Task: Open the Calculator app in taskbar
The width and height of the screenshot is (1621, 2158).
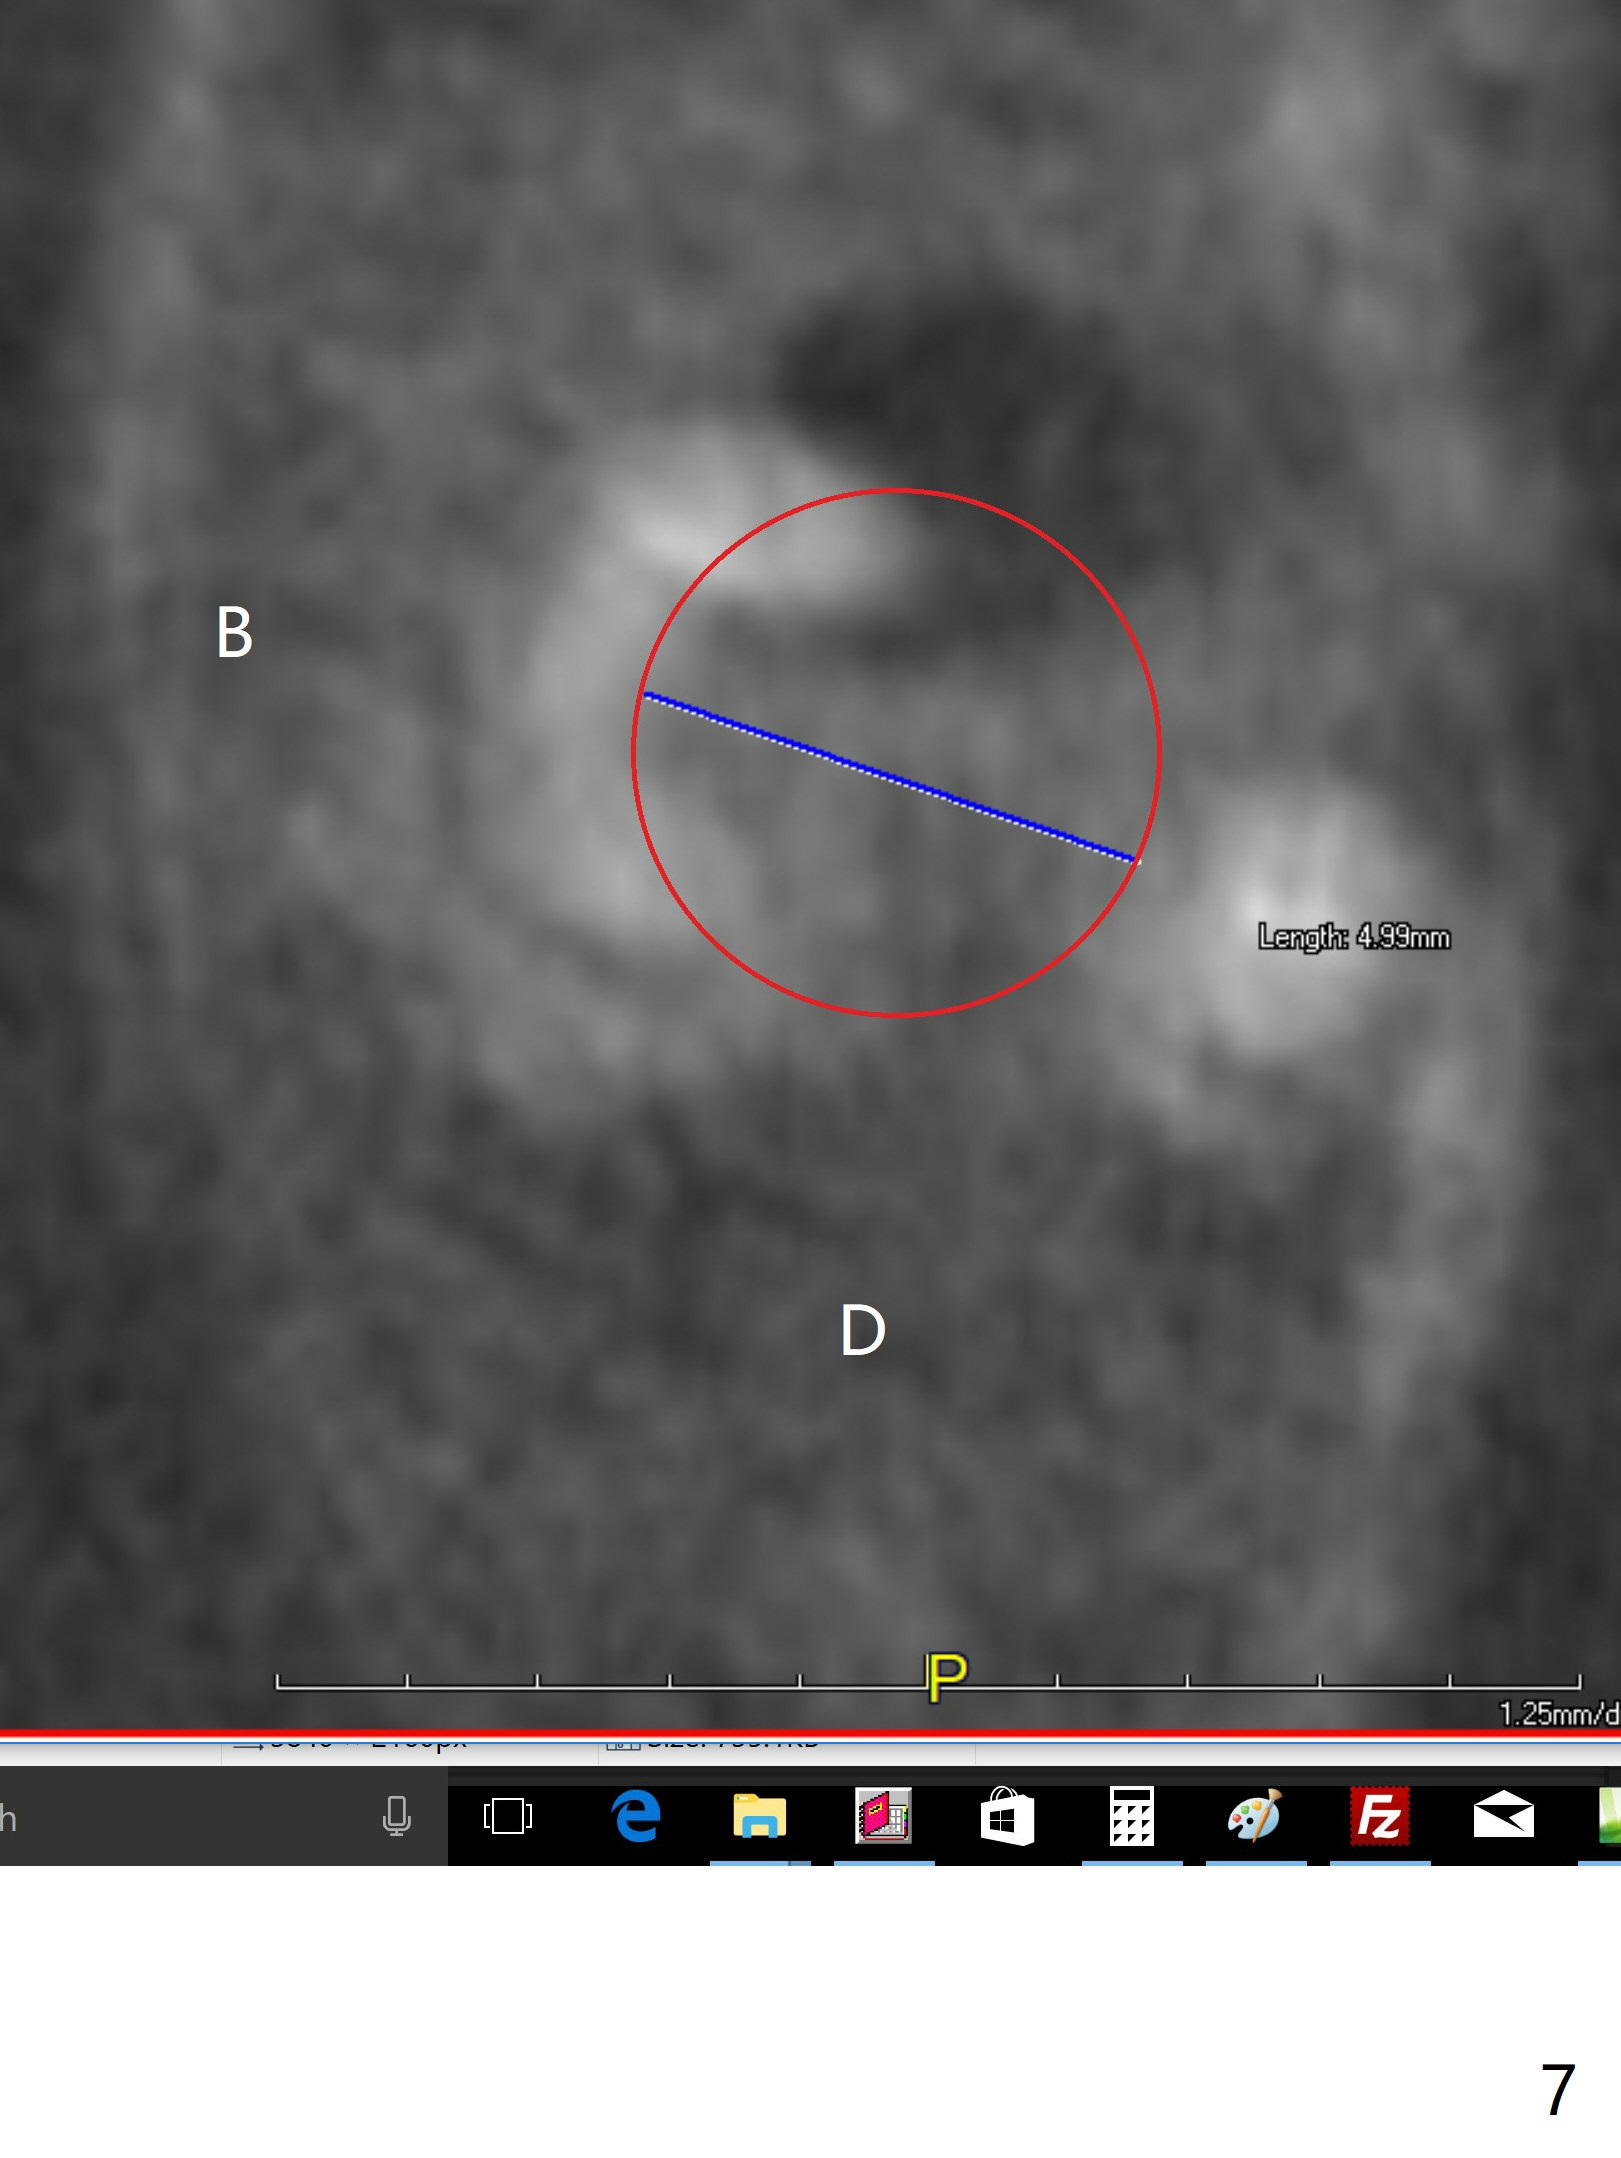Action: [1131, 1816]
